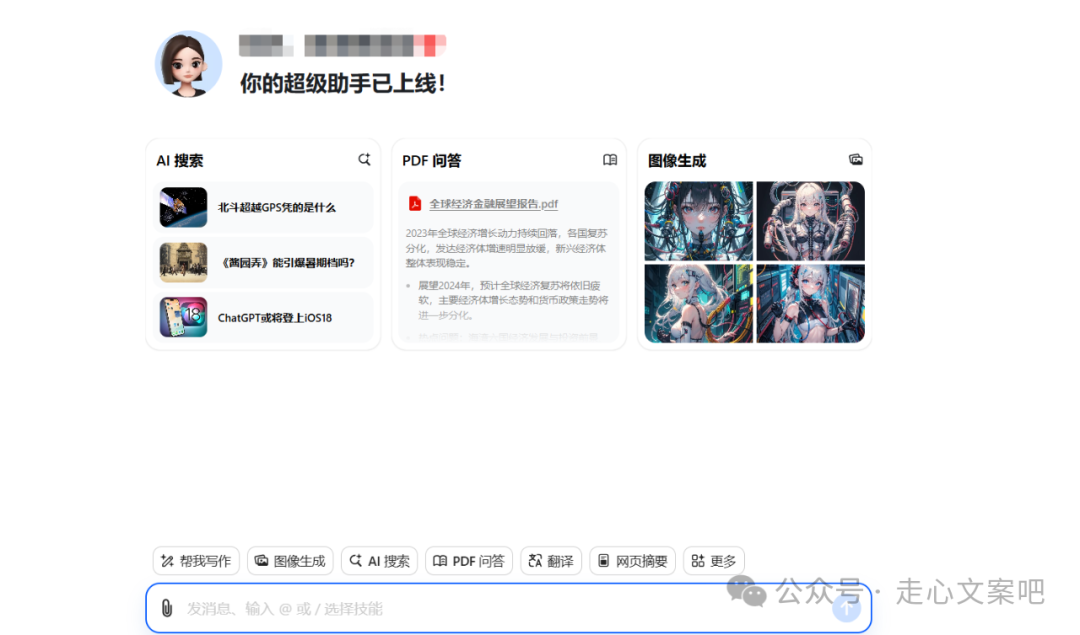Click the paperclip attachment icon in message bar
The image size is (1080, 635).
167,608
